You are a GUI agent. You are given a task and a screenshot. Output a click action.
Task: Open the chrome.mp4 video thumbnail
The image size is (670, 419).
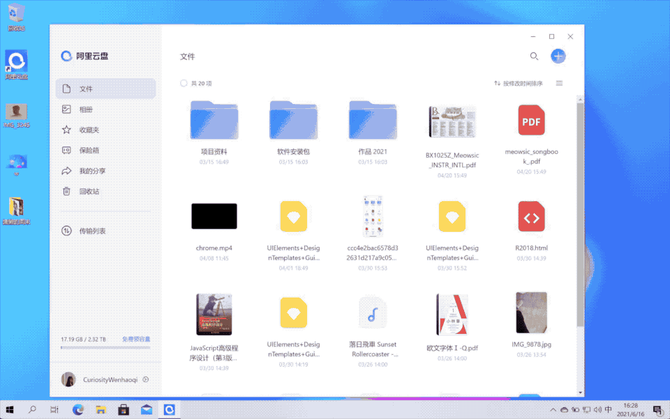(214, 216)
